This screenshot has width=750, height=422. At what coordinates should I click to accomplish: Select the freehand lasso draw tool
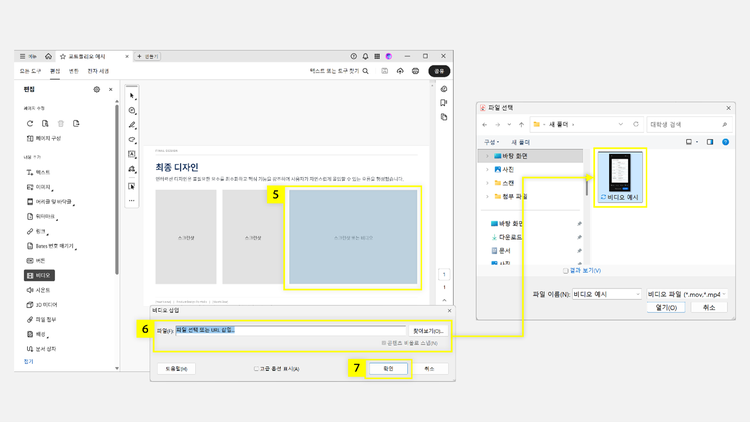(x=132, y=140)
